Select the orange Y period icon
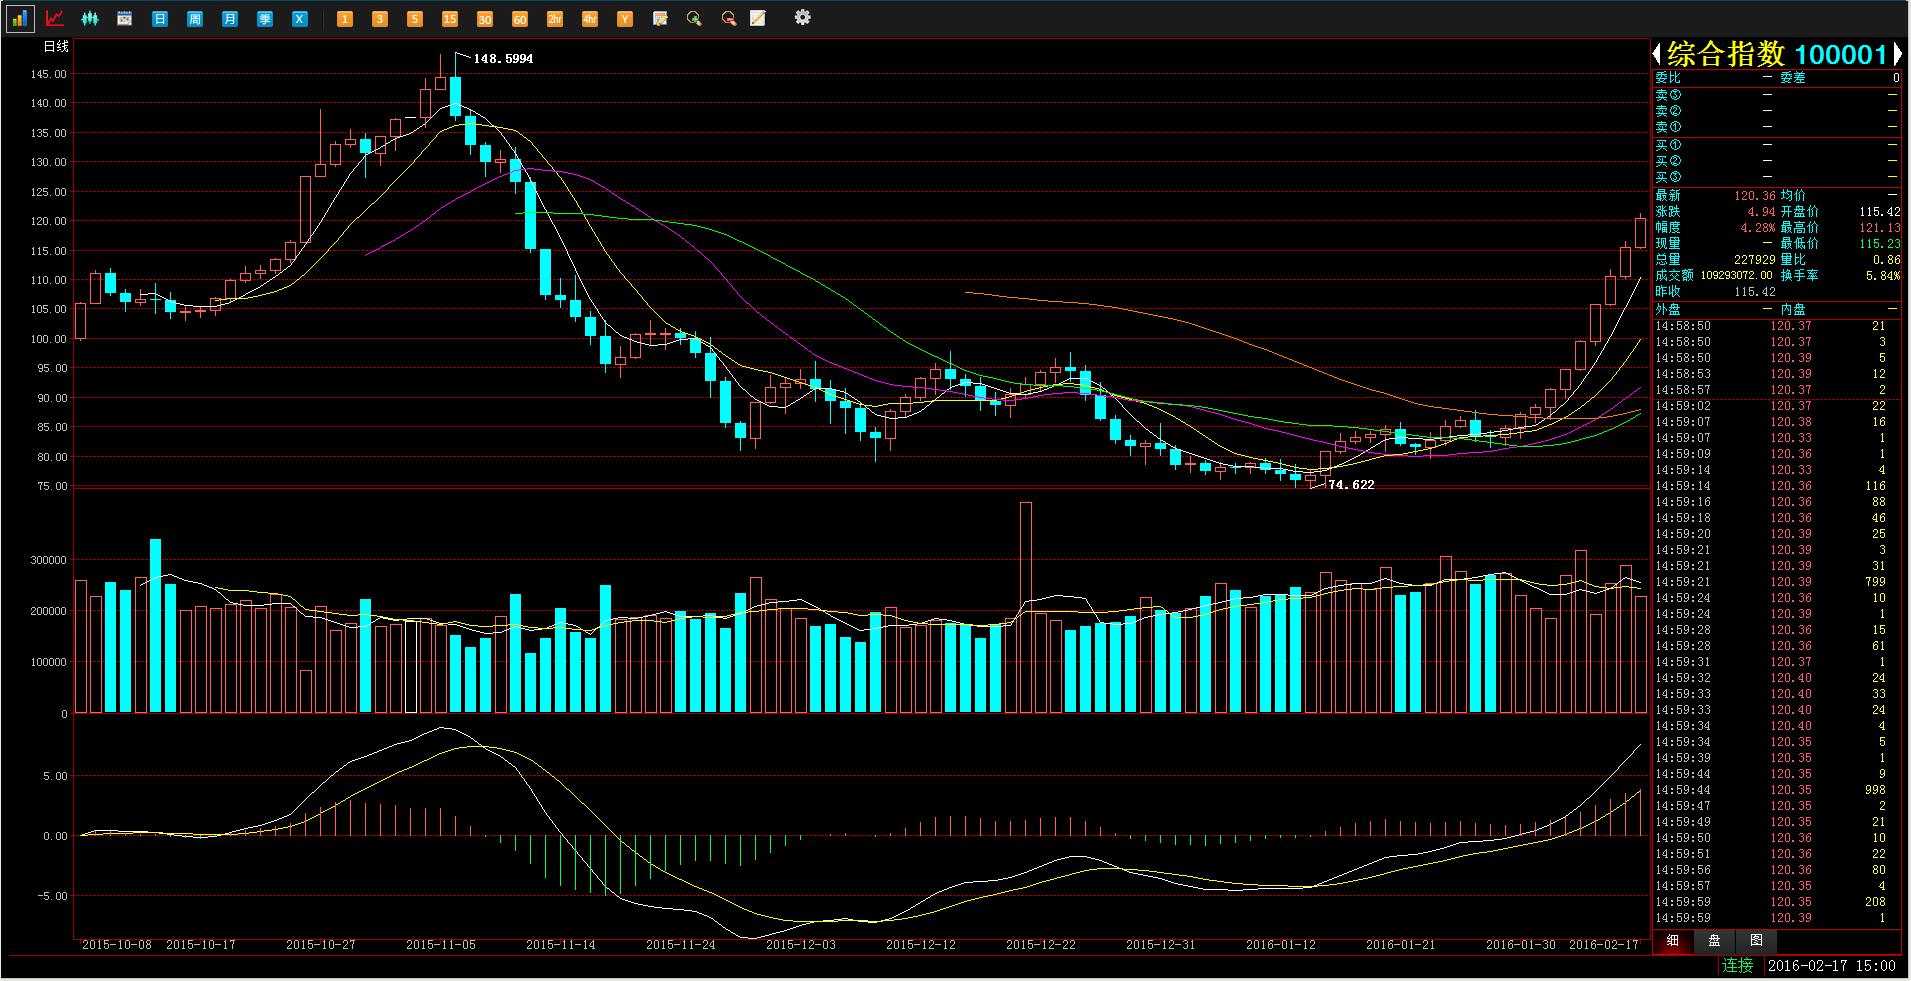 click(625, 18)
